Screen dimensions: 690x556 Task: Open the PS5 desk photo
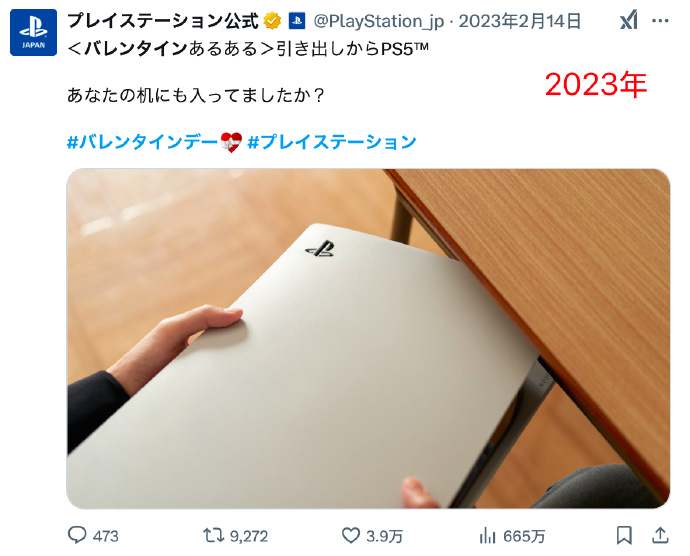(368, 339)
